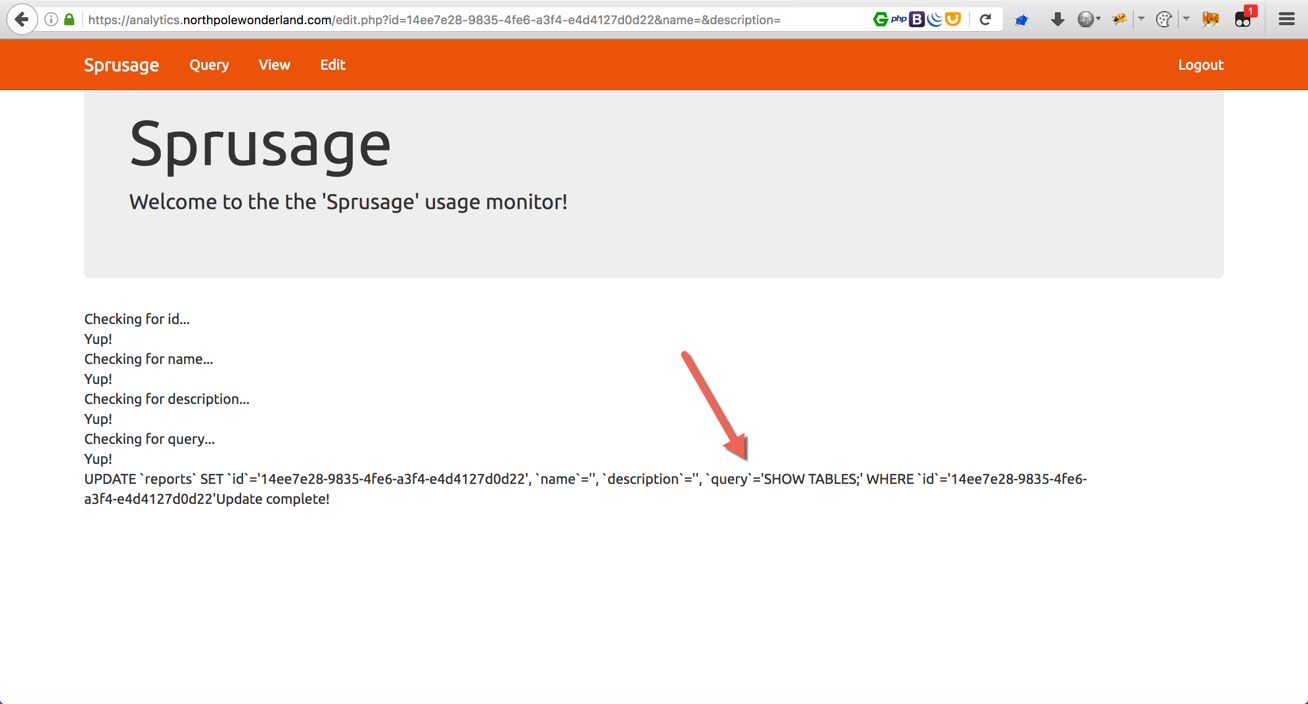Click the green padlock security icon
1308x704 pixels.
tap(69, 19)
